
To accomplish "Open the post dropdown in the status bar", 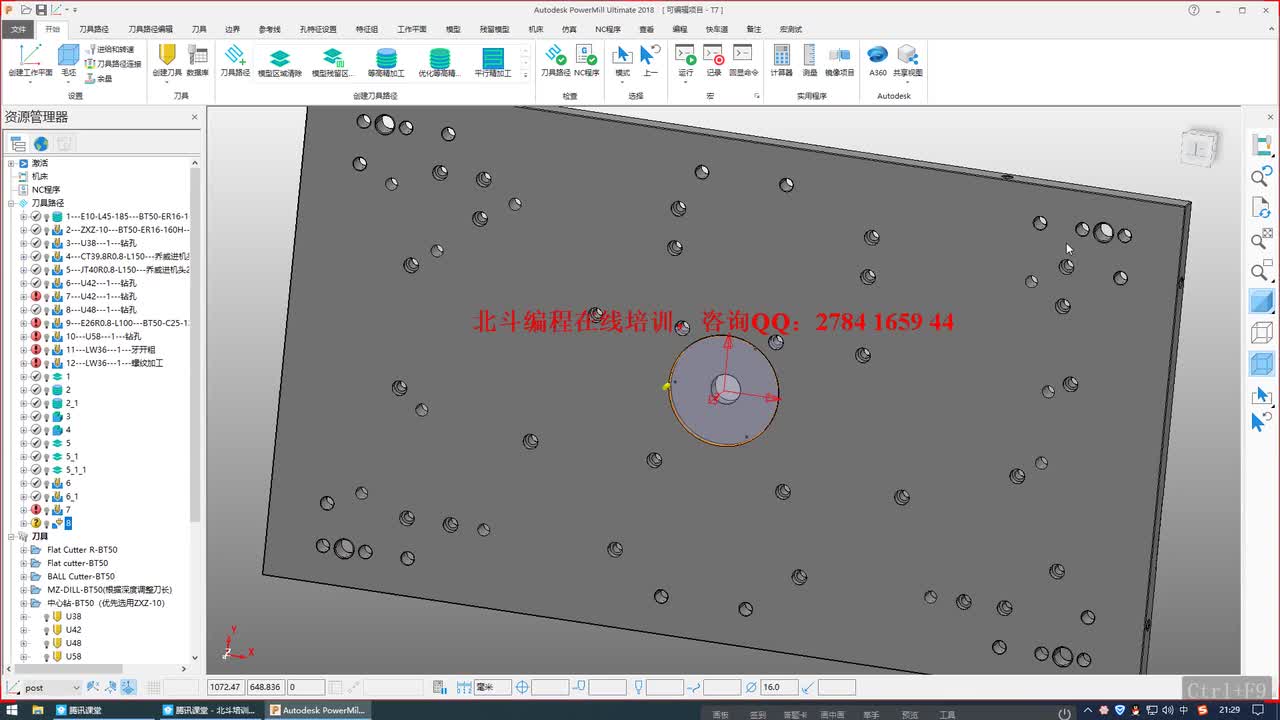I will click(x=76, y=688).
